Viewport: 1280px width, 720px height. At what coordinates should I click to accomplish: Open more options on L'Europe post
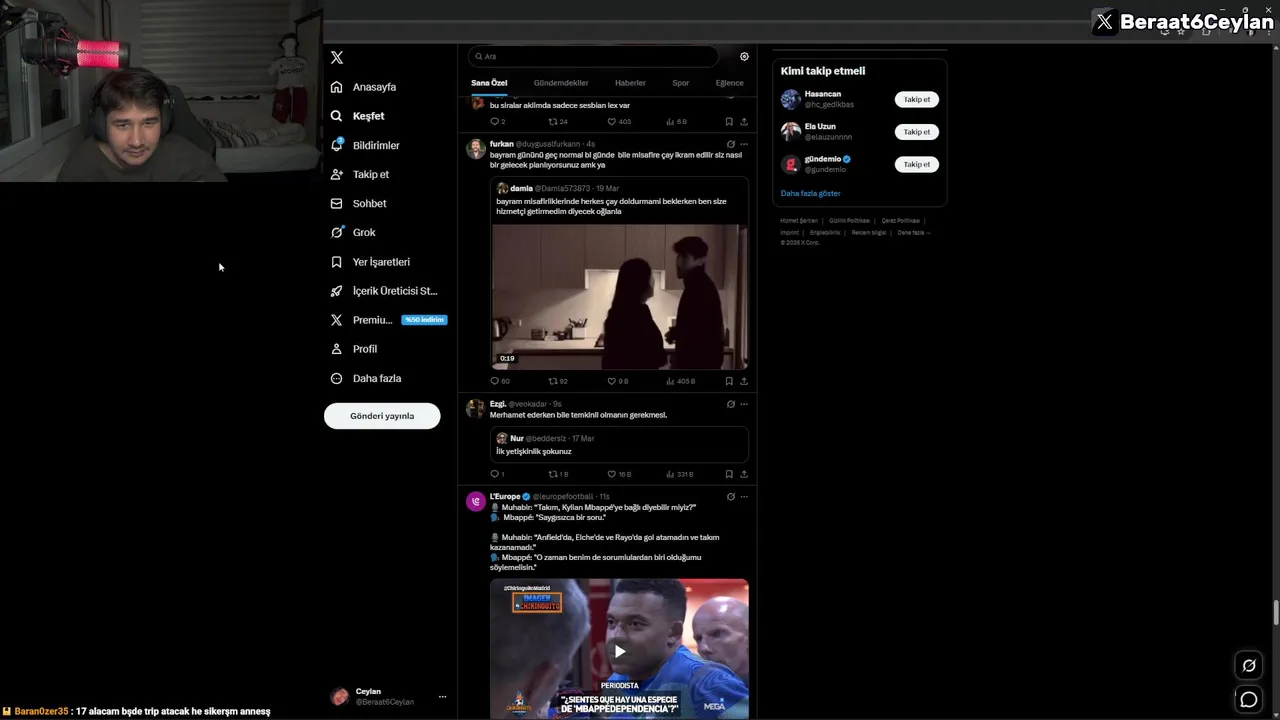(x=744, y=497)
